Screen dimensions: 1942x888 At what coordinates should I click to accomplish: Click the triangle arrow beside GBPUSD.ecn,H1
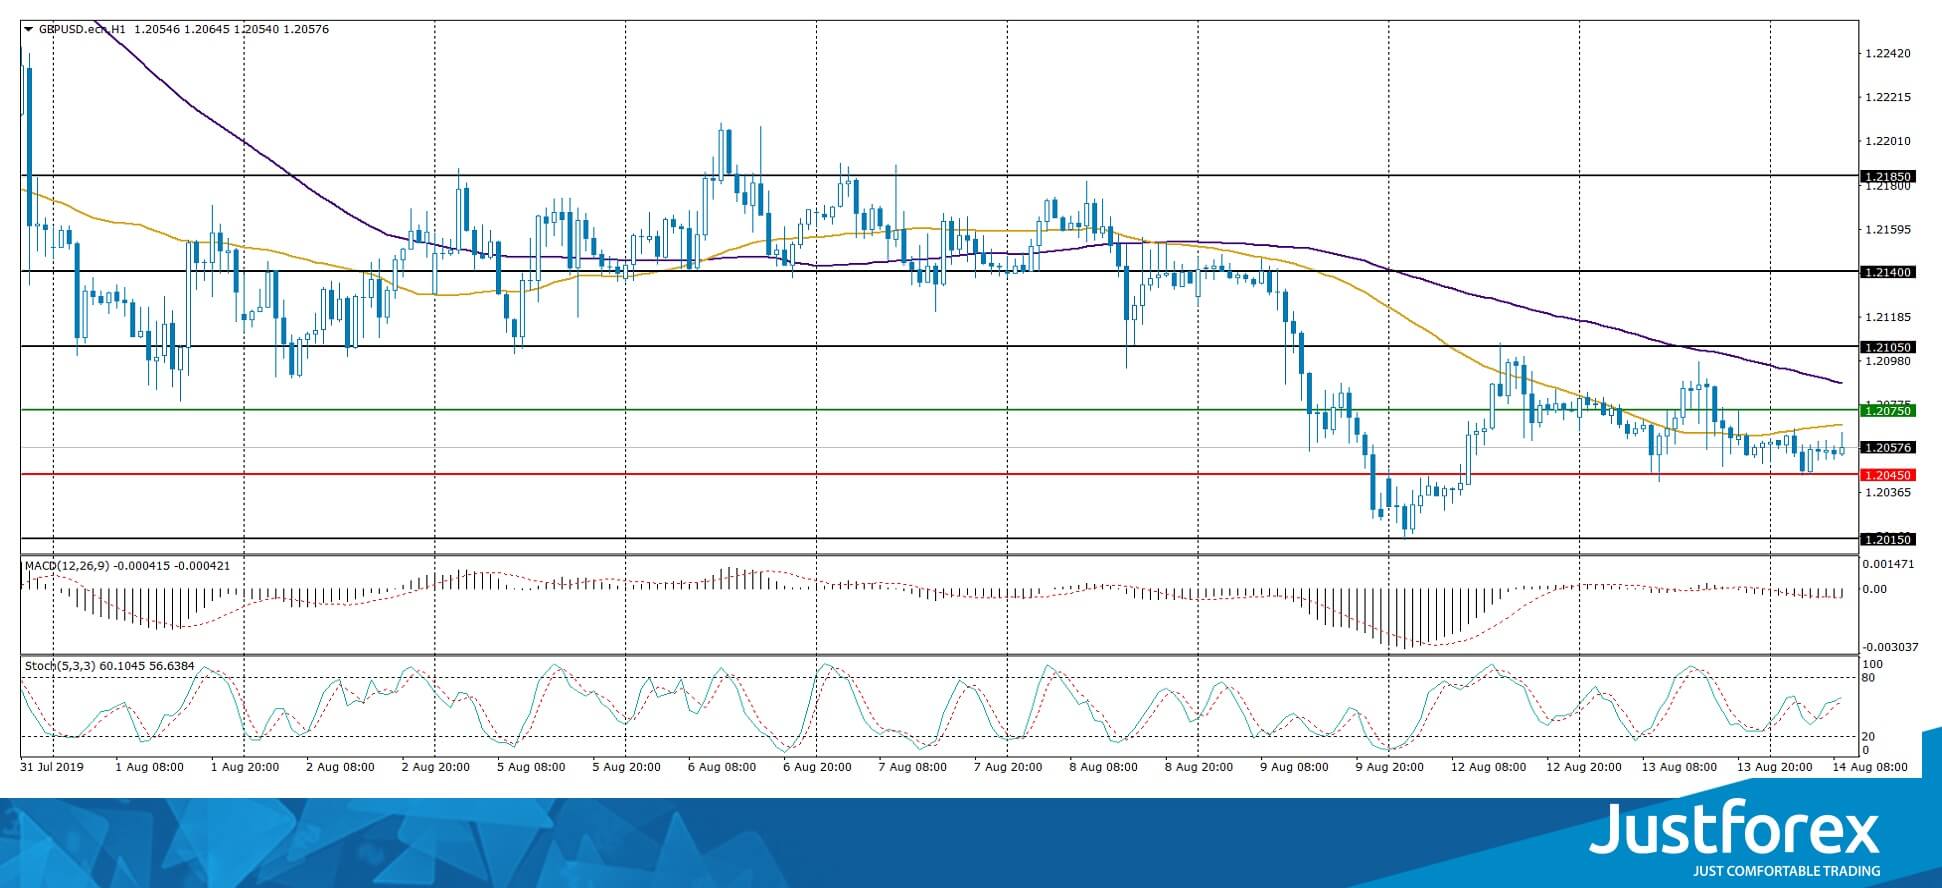click(29, 29)
